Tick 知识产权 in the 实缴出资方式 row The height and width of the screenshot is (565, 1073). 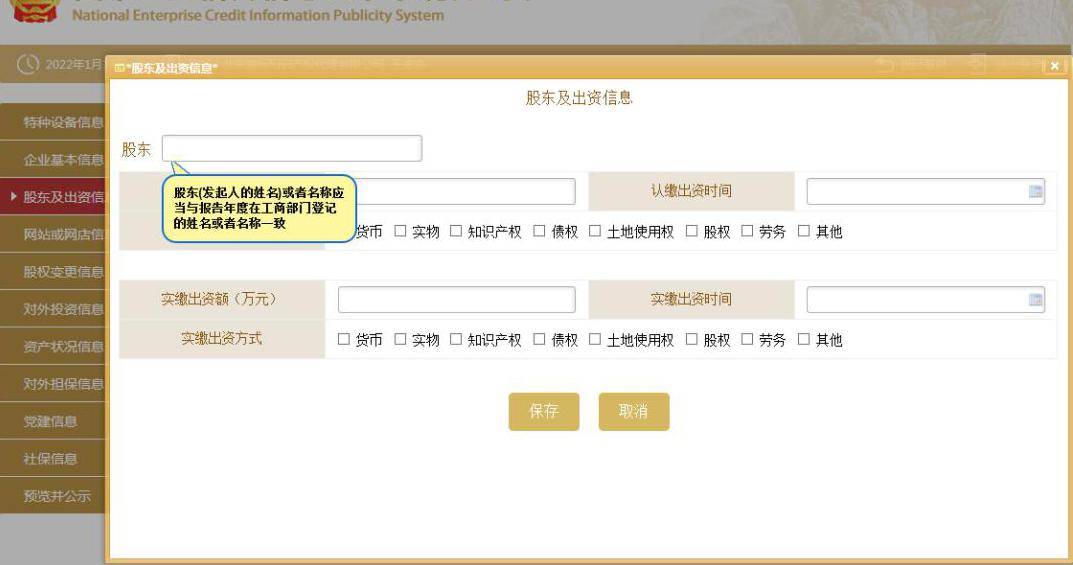pos(456,339)
